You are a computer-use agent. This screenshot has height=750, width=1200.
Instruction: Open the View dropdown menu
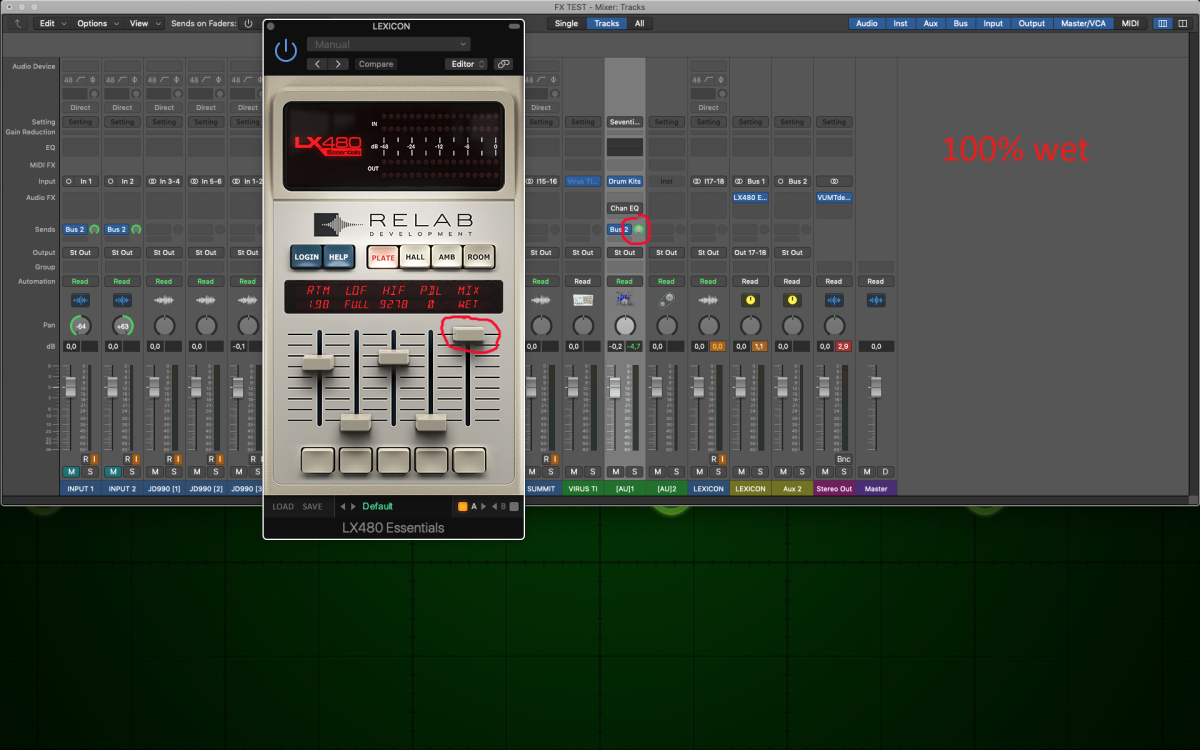coord(144,23)
